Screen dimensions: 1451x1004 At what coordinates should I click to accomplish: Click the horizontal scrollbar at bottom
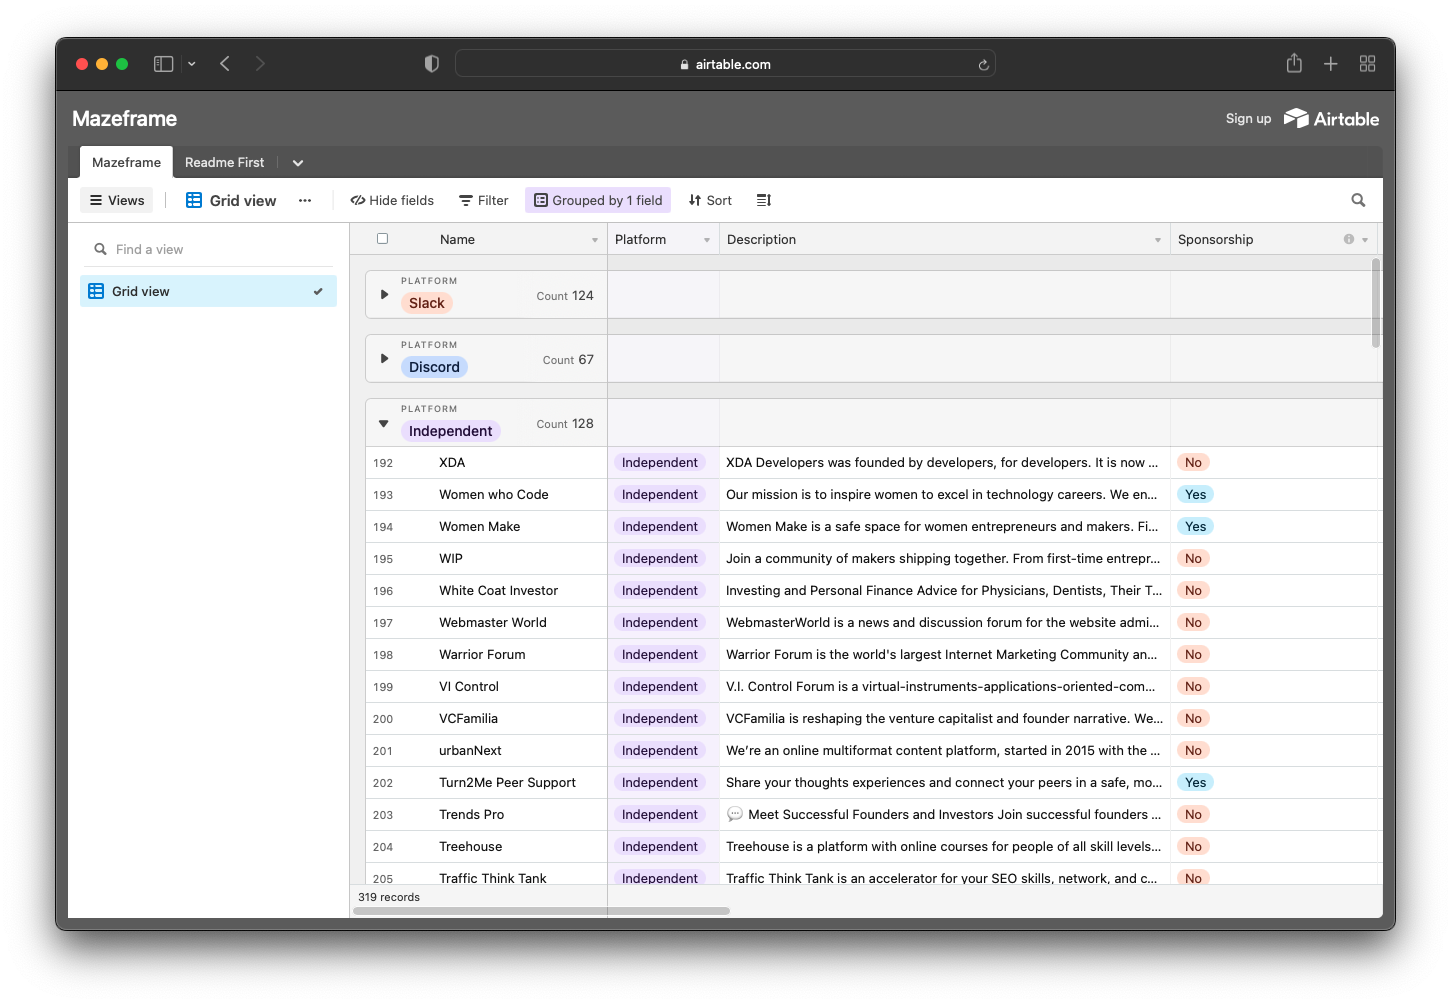point(541,911)
